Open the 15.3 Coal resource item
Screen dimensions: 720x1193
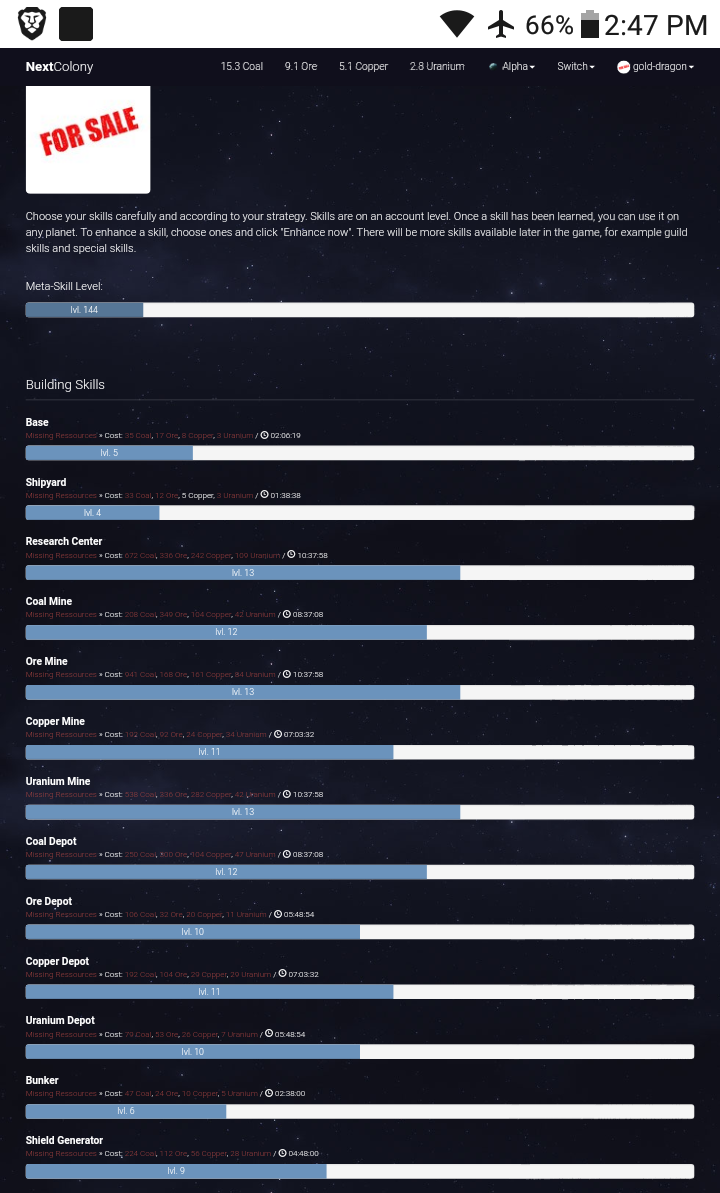[x=242, y=67]
